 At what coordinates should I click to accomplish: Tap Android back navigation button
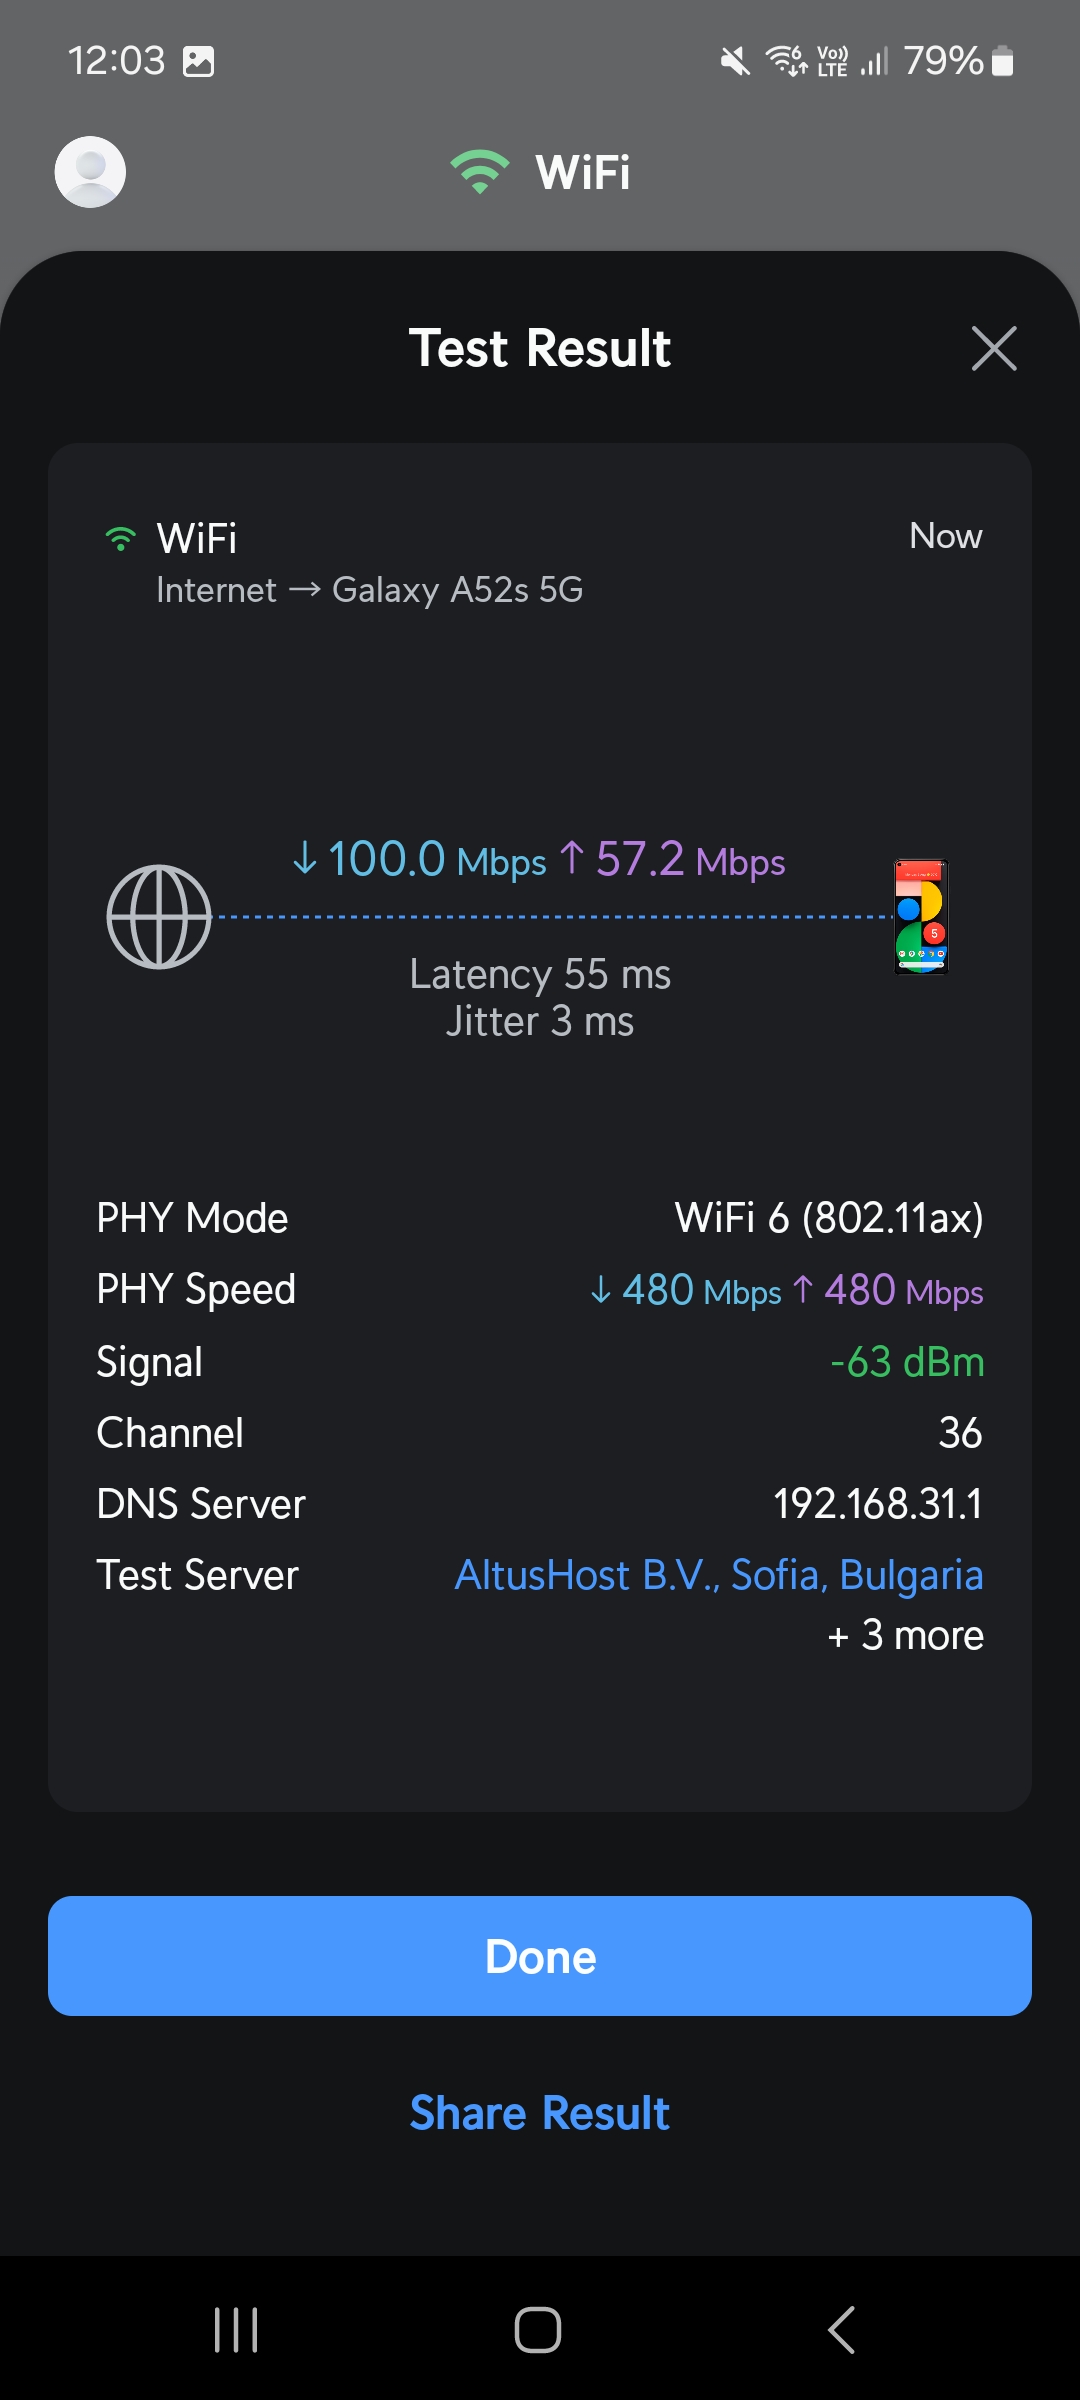click(842, 2330)
